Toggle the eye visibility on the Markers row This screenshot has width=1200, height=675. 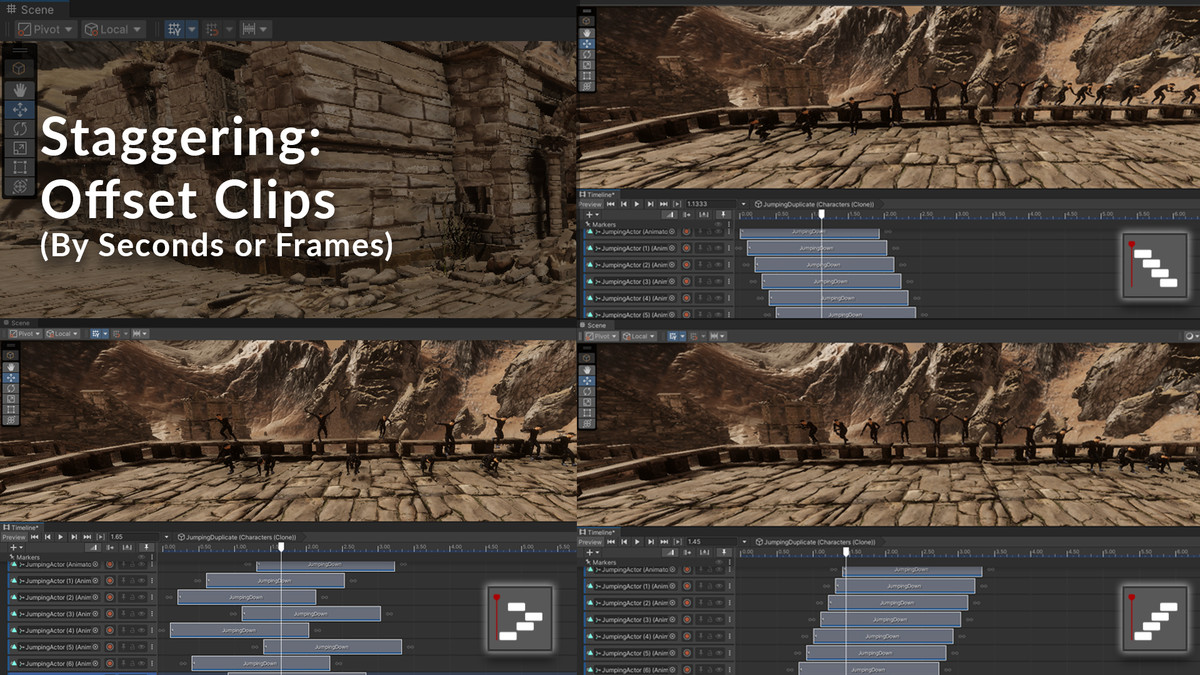click(x=718, y=224)
